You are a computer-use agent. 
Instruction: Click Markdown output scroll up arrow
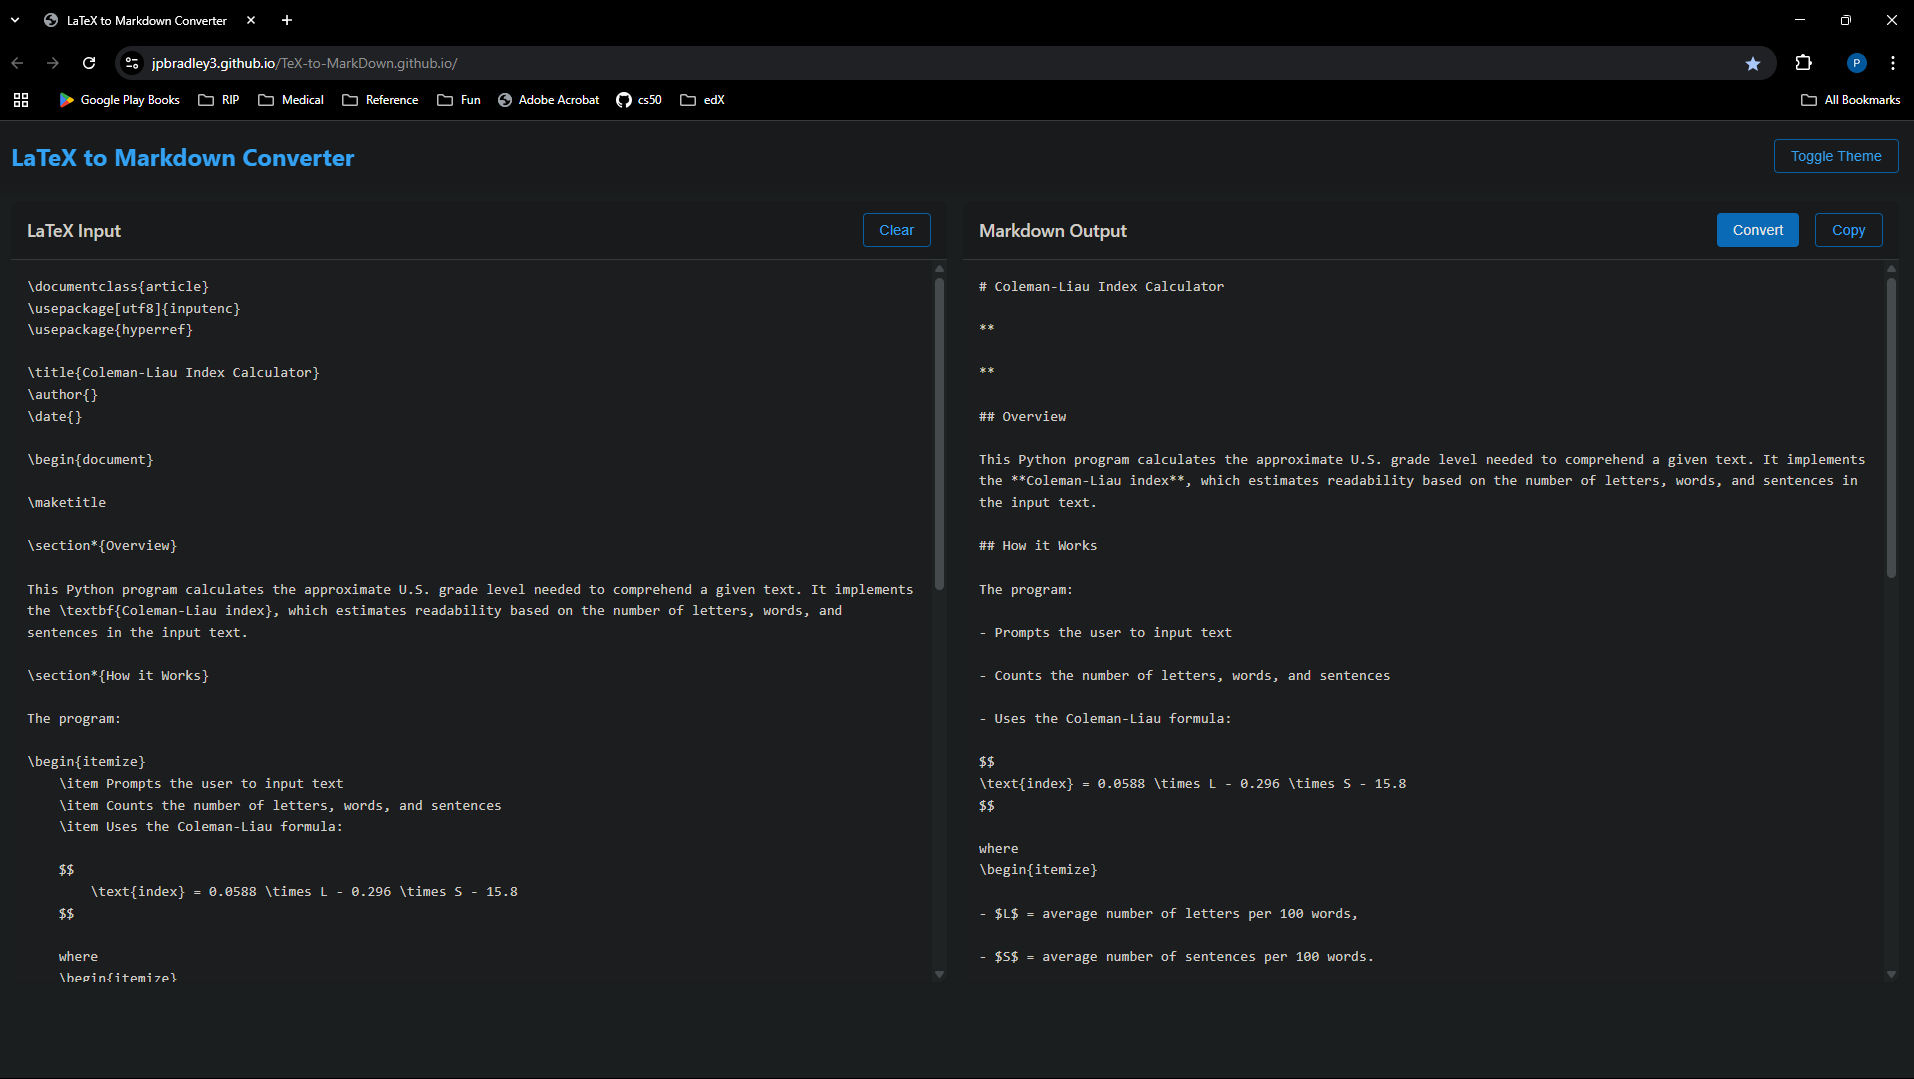[x=1890, y=269]
